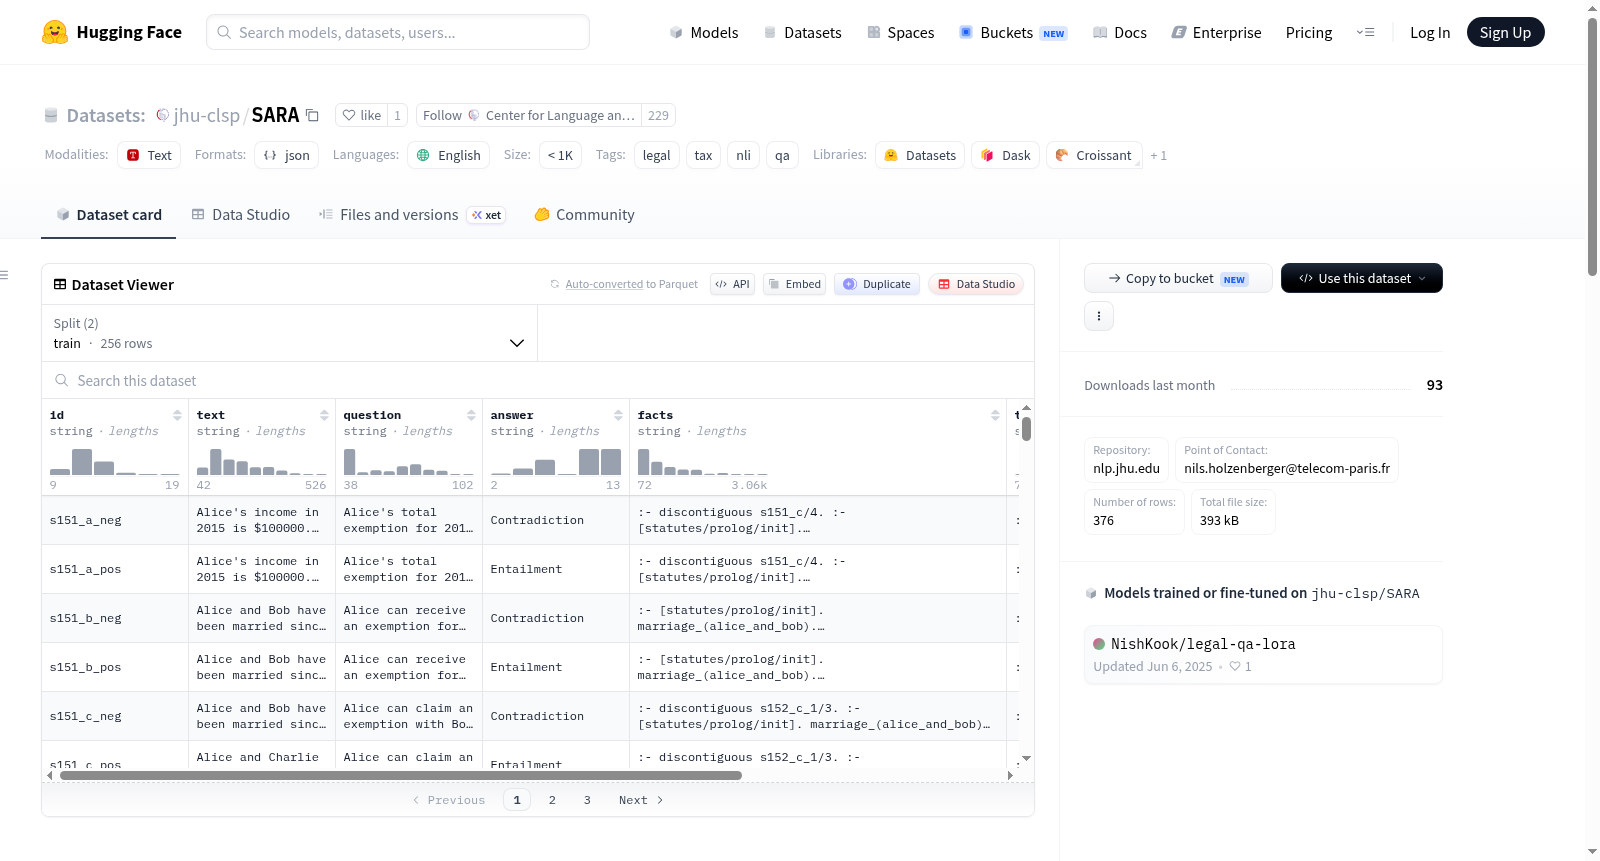Click the Datasets library tag

pyautogui.click(x=920, y=155)
